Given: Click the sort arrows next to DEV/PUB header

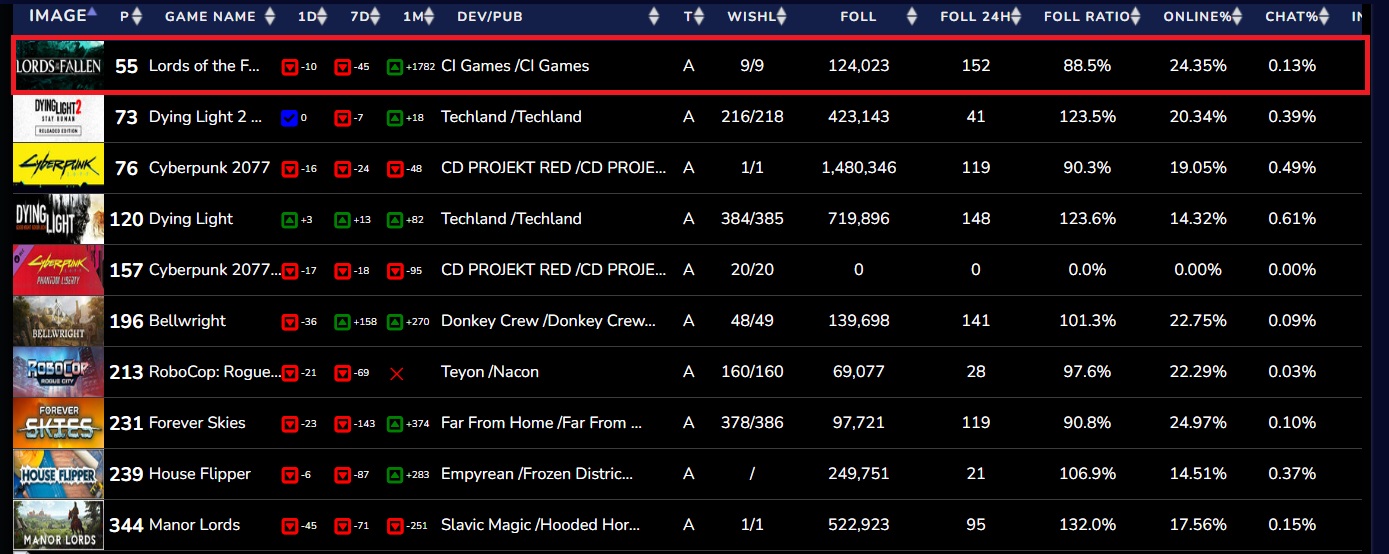Looking at the screenshot, I should click(x=654, y=17).
